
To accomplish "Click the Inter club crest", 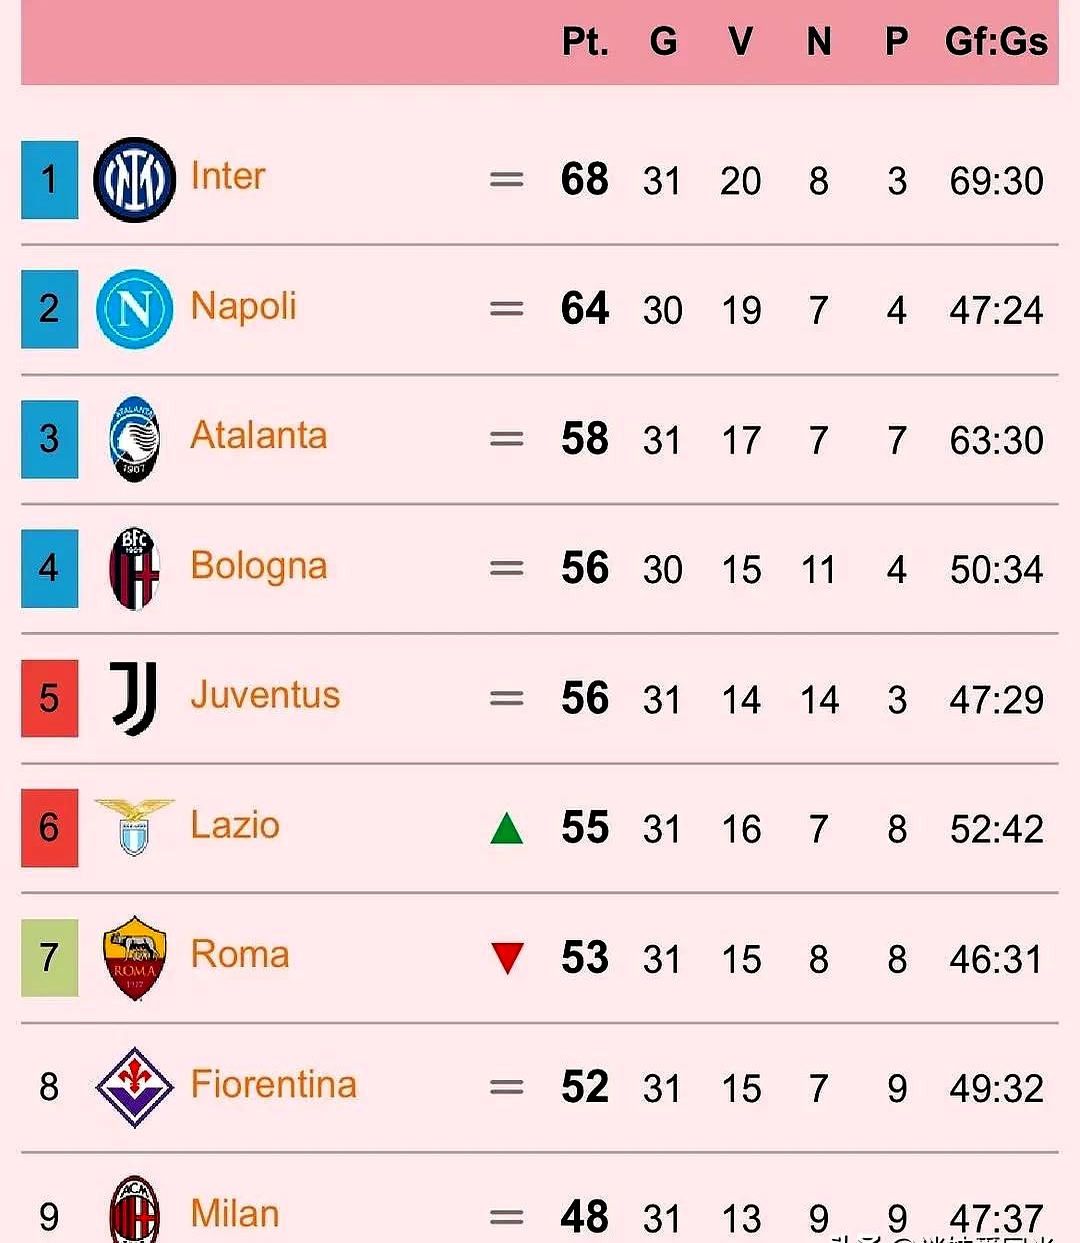I will (x=134, y=180).
